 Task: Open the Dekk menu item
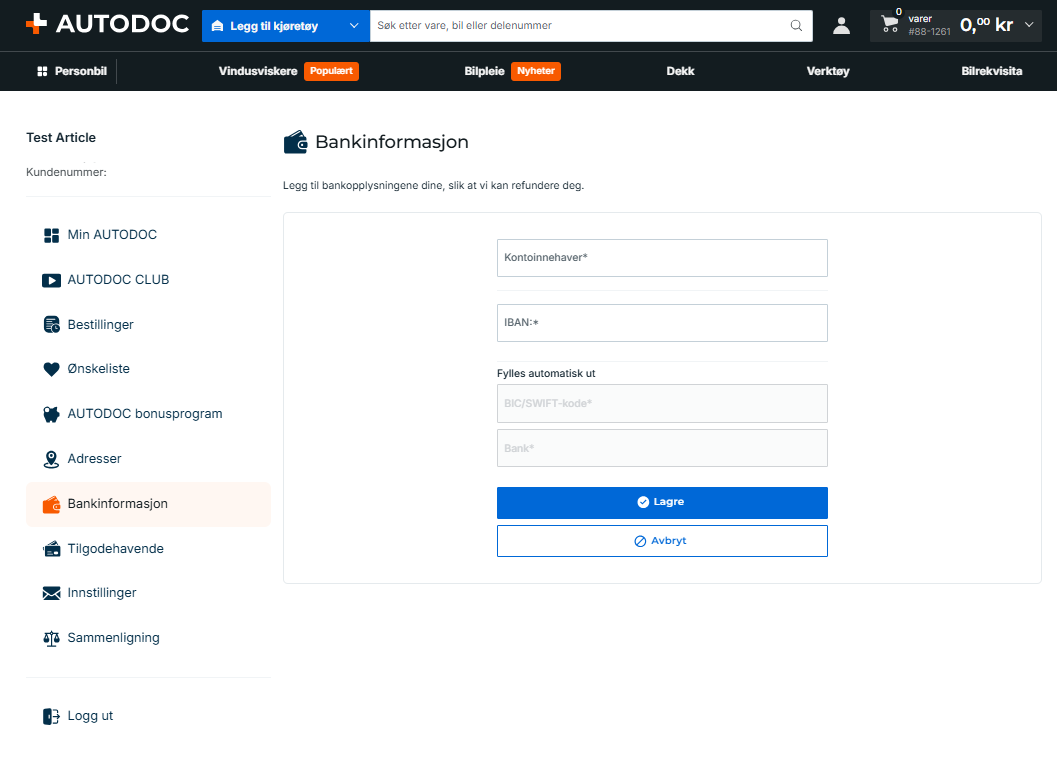coord(680,71)
